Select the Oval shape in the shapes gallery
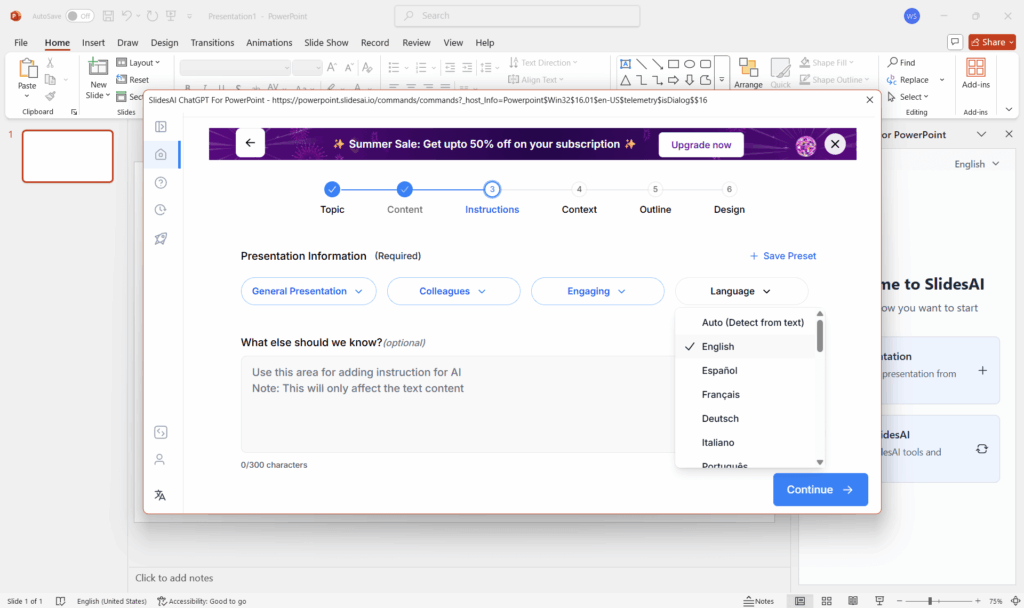The width and height of the screenshot is (1024, 608). [689, 63]
